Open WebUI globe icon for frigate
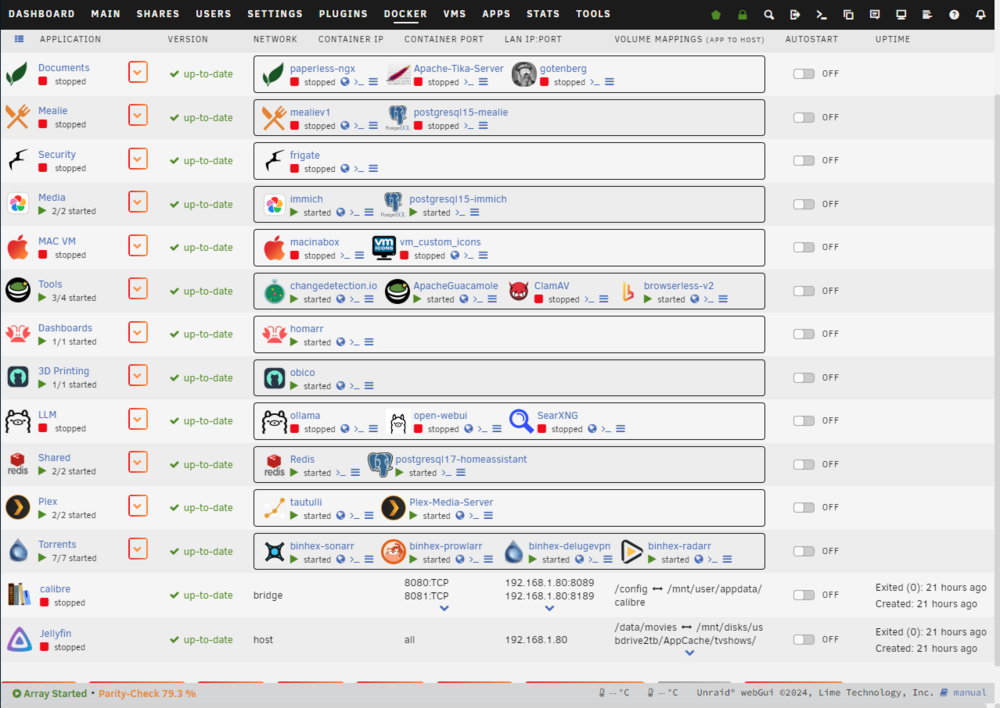This screenshot has width=1000, height=708. coord(345,168)
